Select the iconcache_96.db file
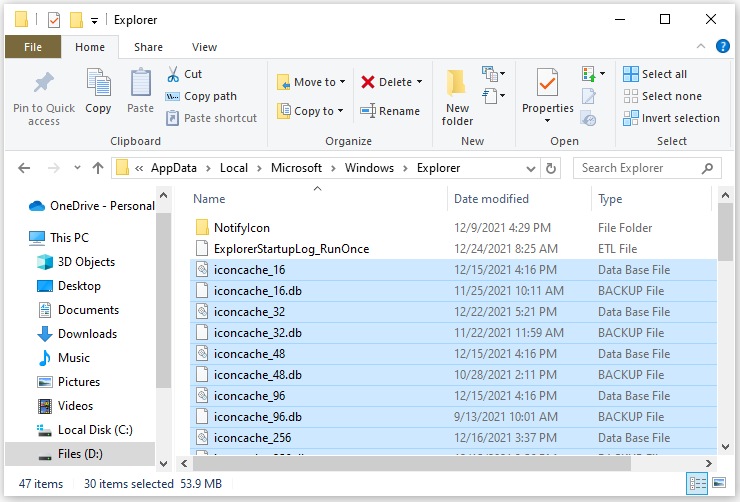The width and height of the screenshot is (740, 502). (x=453, y=417)
